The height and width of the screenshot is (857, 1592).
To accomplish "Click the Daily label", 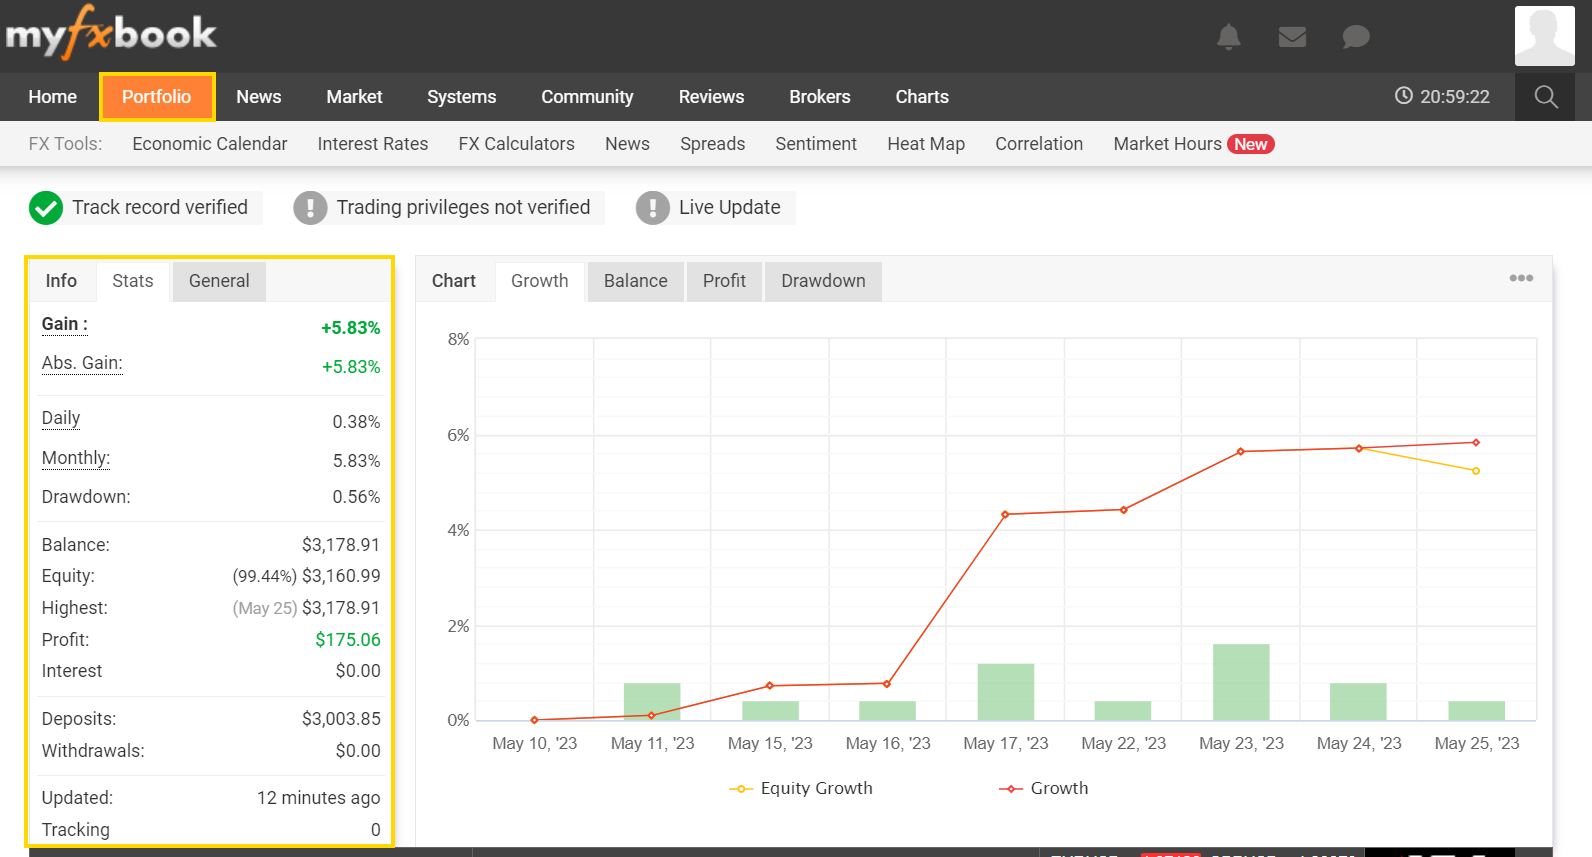I will pyautogui.click(x=61, y=418).
